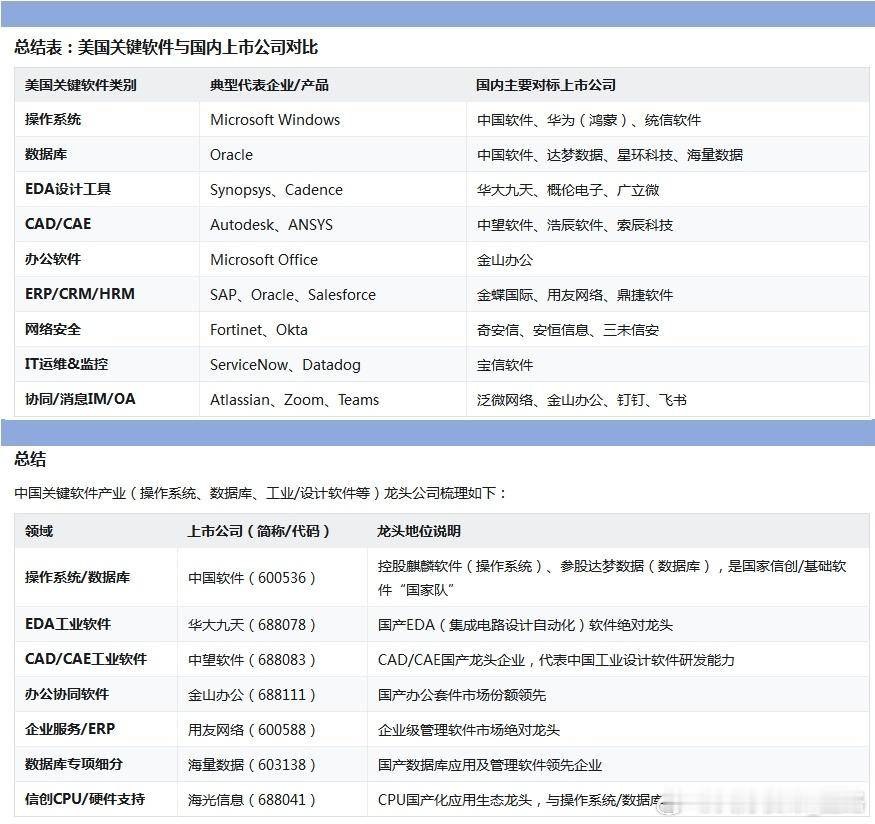Viewport: 875px width, 824px height.
Task: Click the 'ServiceNow、Datadog' cell
Action: 285,365
